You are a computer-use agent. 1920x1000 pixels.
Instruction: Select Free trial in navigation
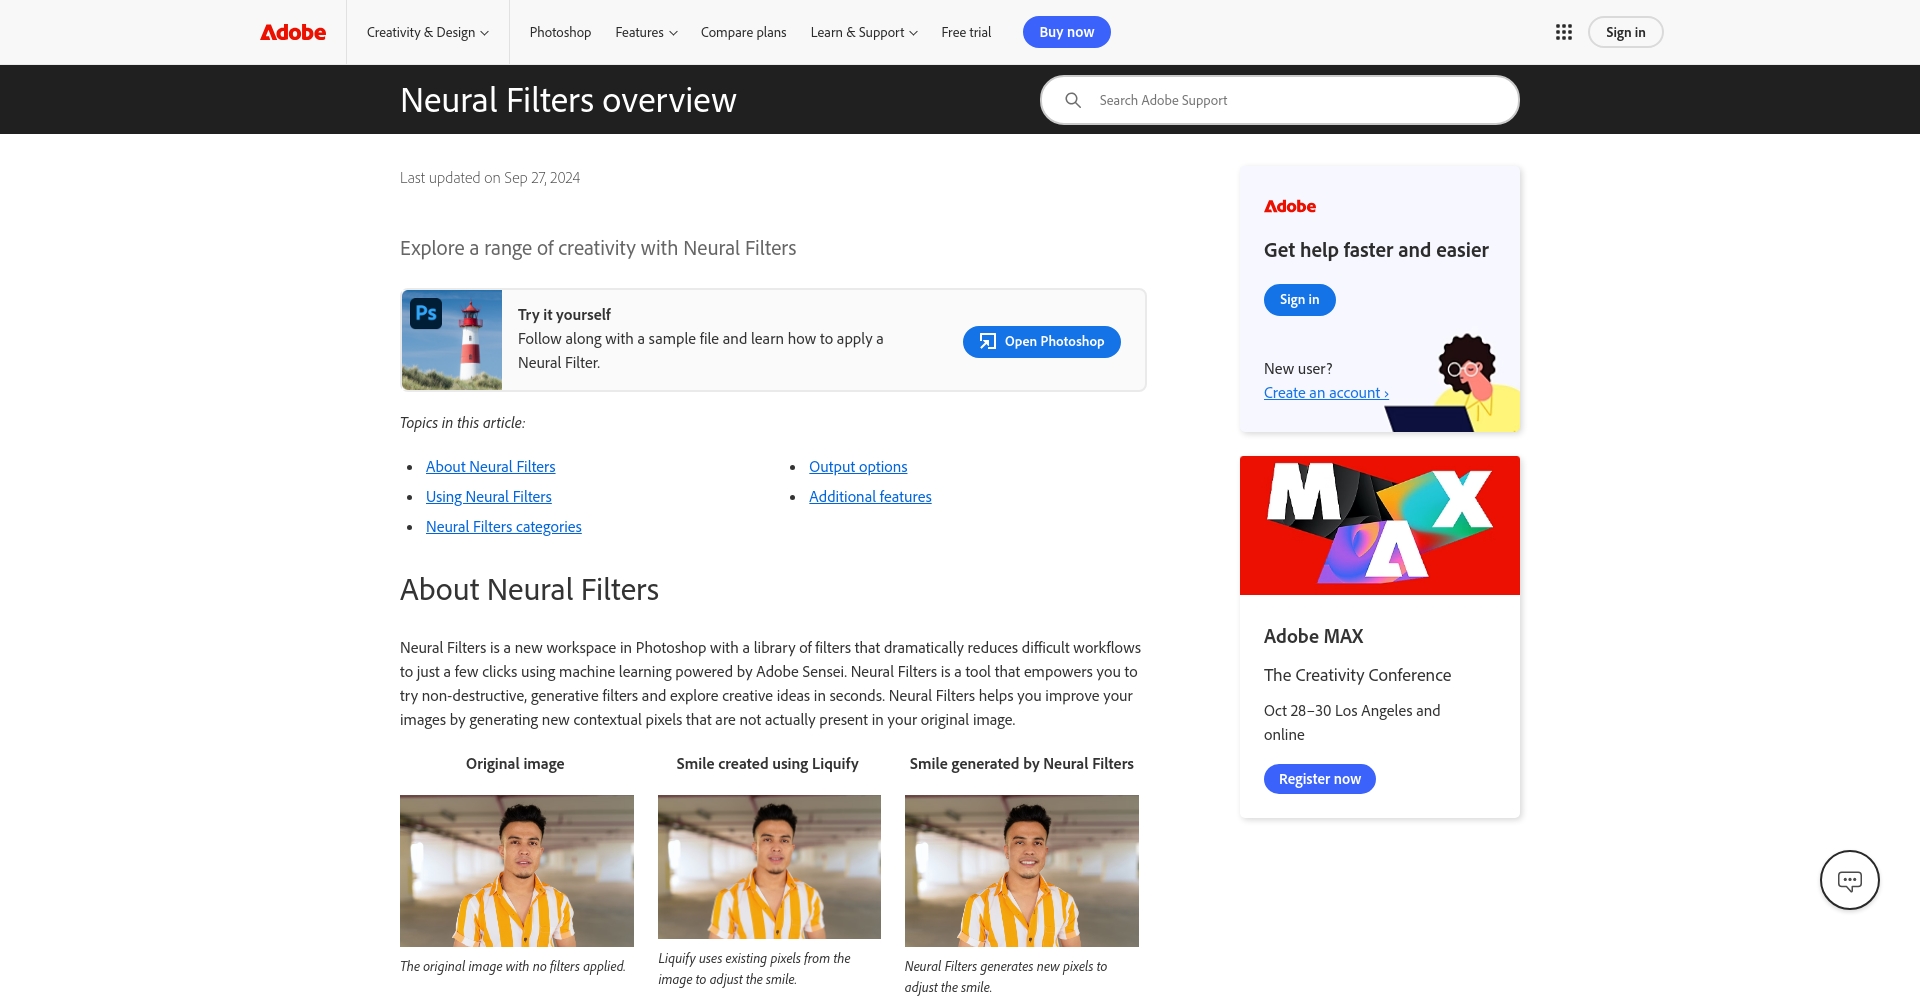pyautogui.click(x=966, y=32)
